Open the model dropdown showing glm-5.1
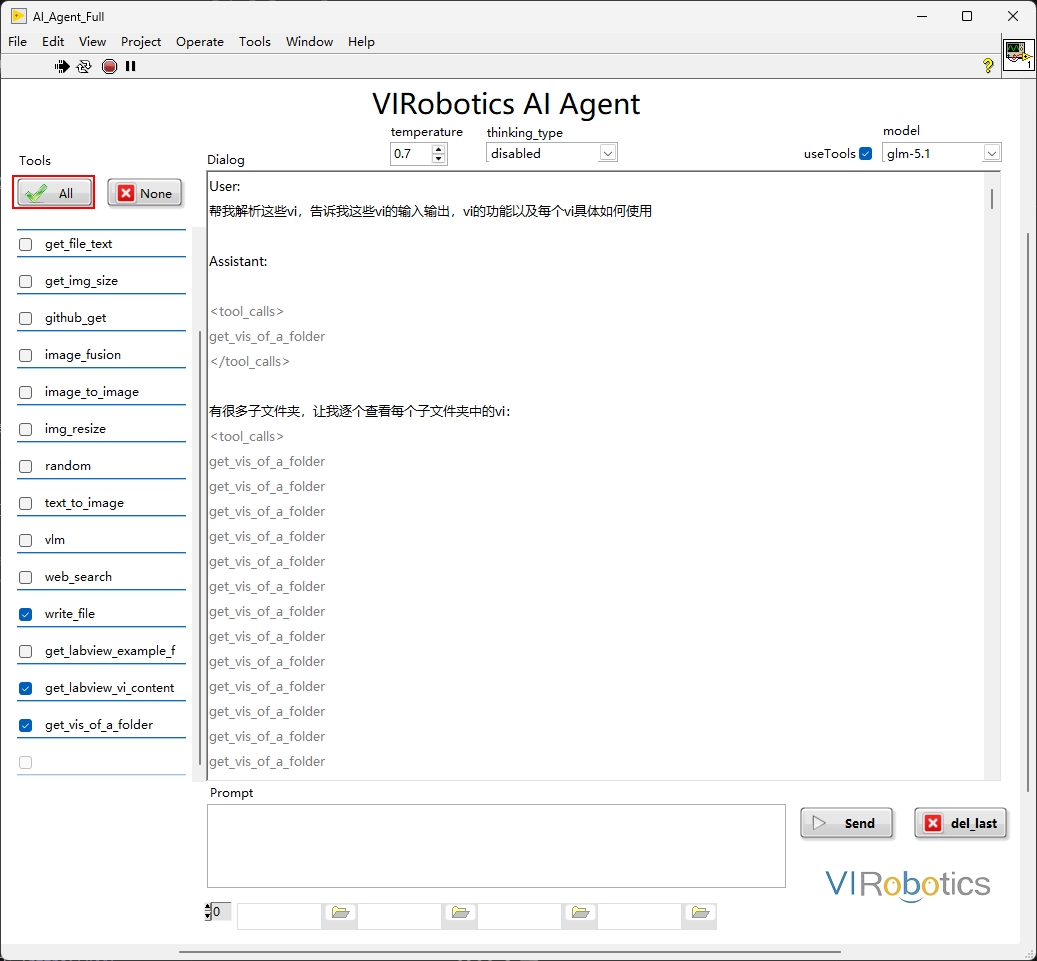Viewport: 1037px width, 961px height. (991, 153)
